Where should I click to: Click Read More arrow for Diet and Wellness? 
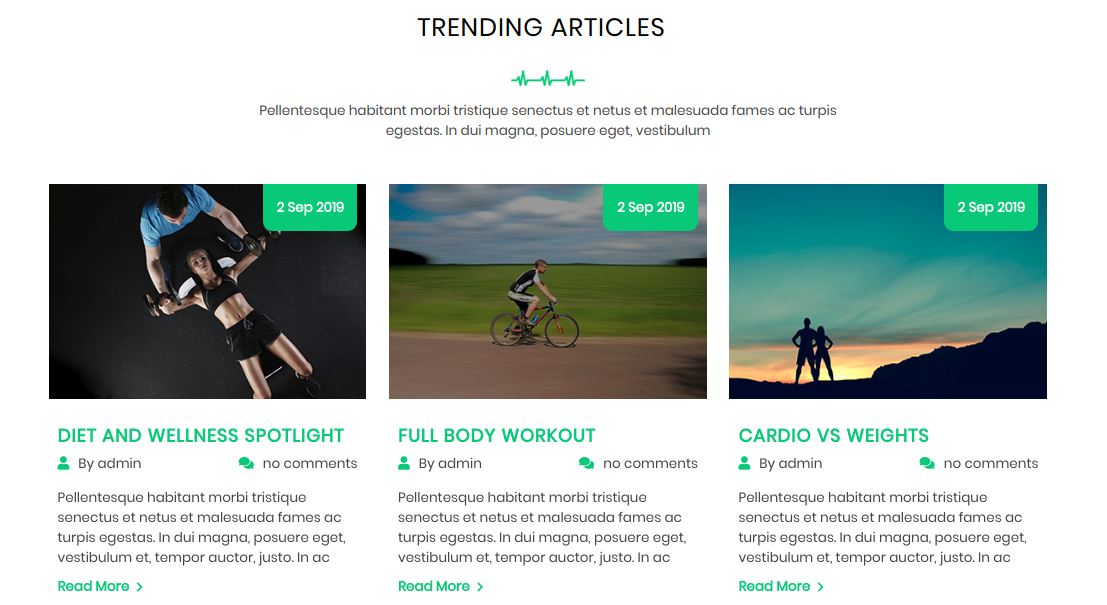[140, 587]
